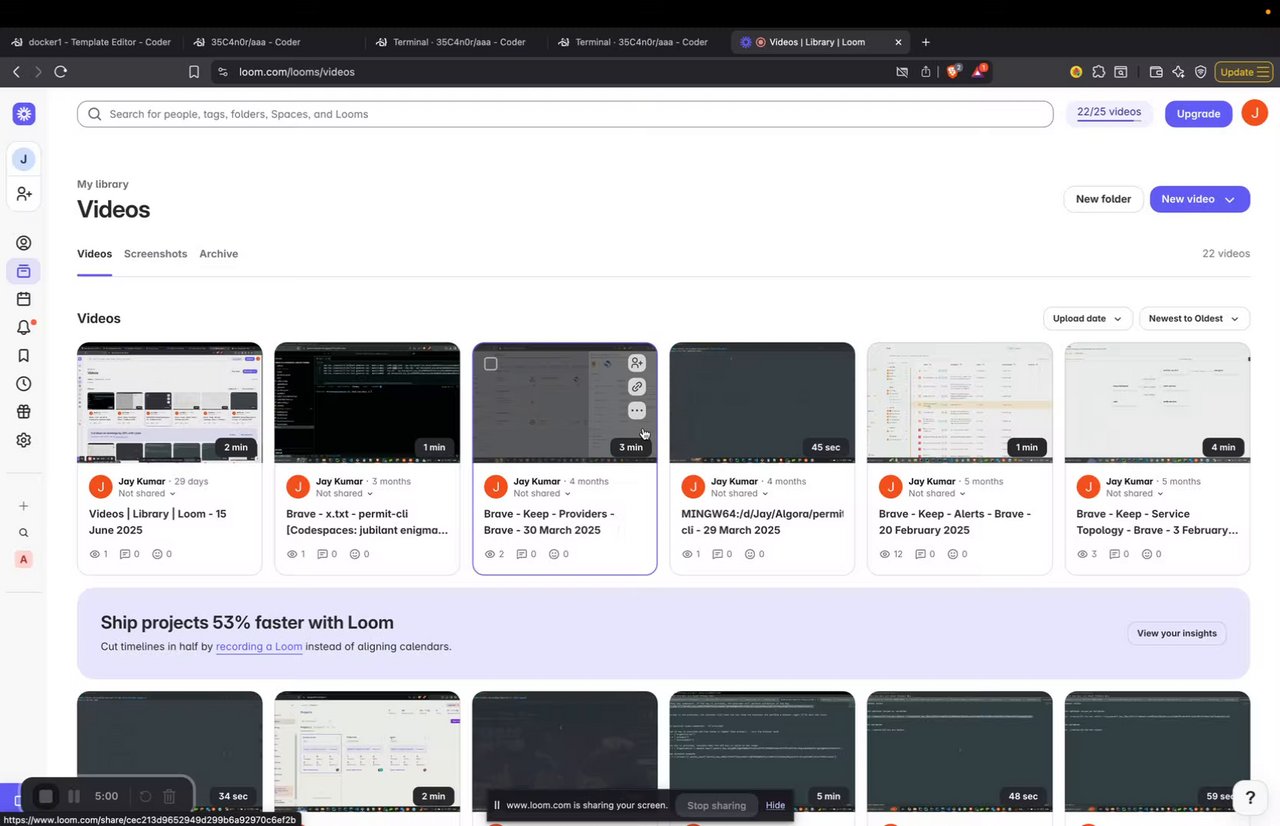The height and width of the screenshot is (826, 1280).
Task: Expand Not shared on the Alerts video
Action: (x=938, y=493)
